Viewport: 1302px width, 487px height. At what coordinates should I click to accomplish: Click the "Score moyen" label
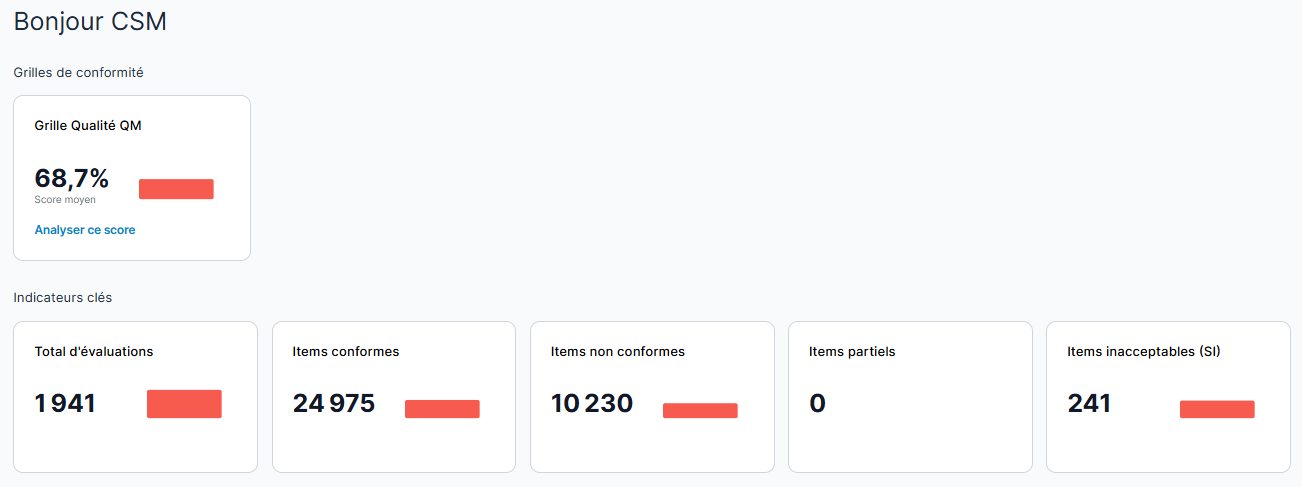pyautogui.click(x=65, y=200)
